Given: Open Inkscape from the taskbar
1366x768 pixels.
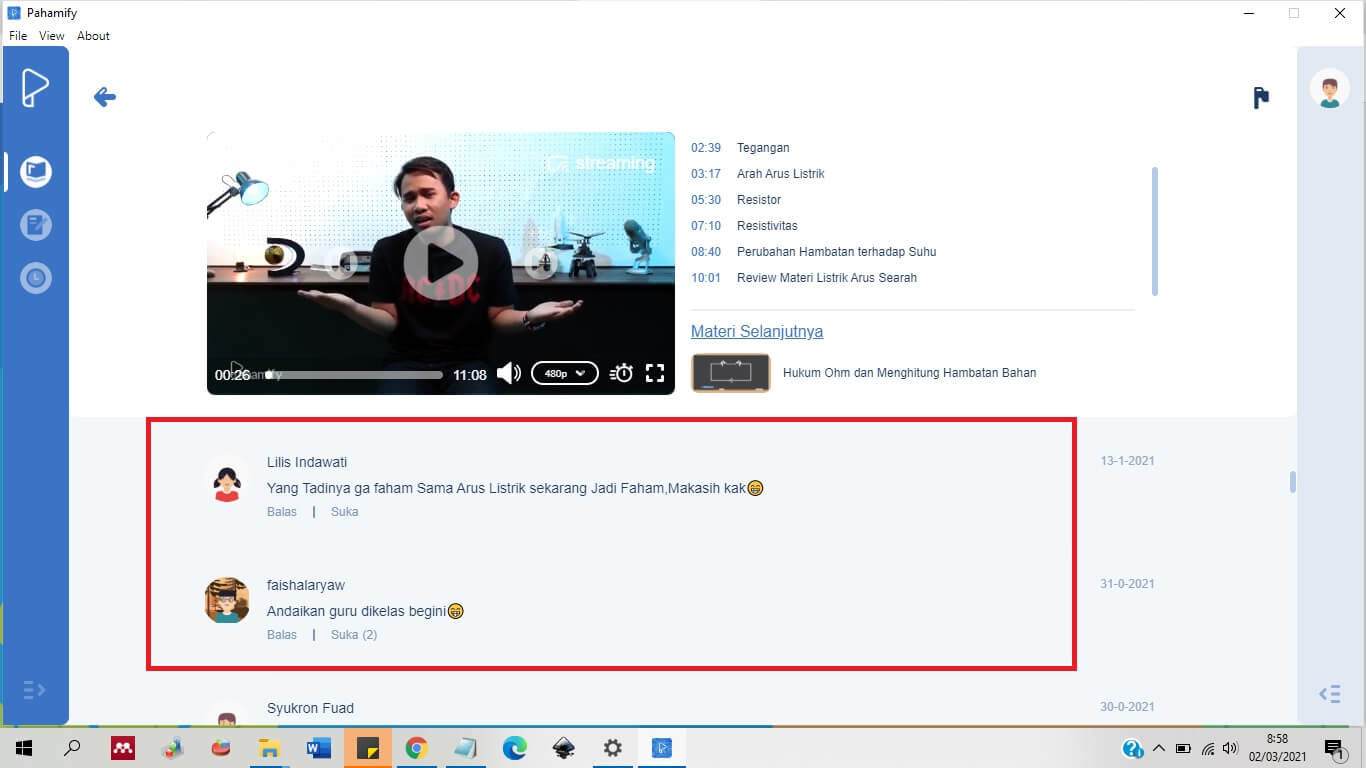Looking at the screenshot, I should pos(563,748).
